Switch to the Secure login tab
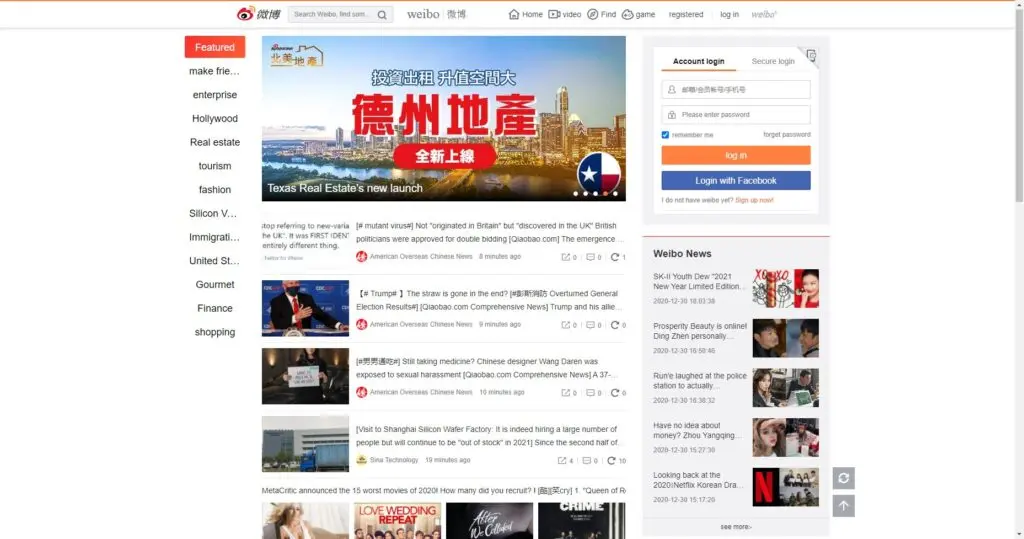 pos(772,62)
